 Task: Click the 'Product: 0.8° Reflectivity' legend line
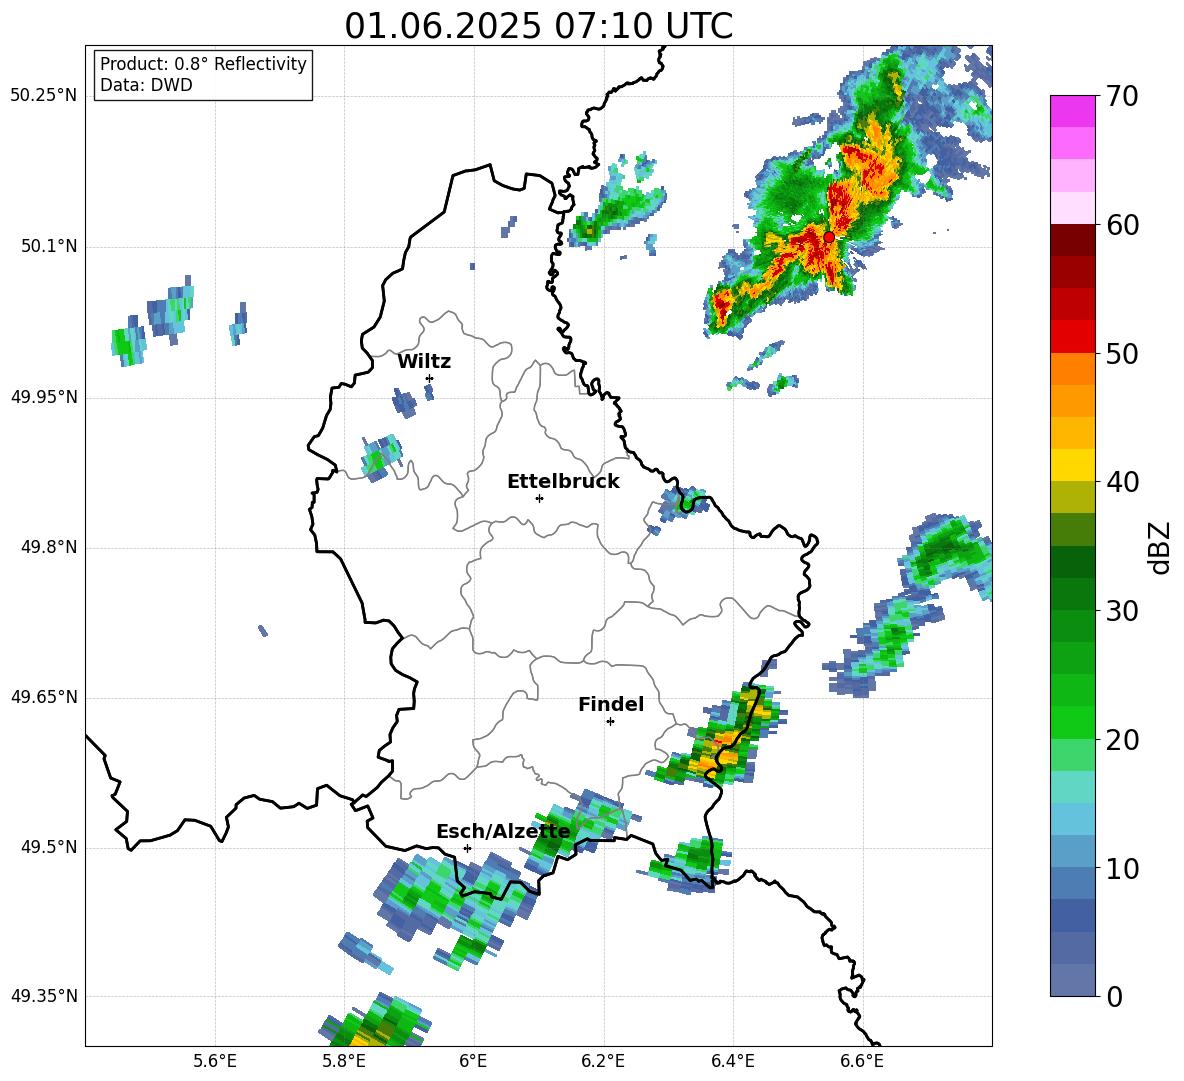point(203,64)
